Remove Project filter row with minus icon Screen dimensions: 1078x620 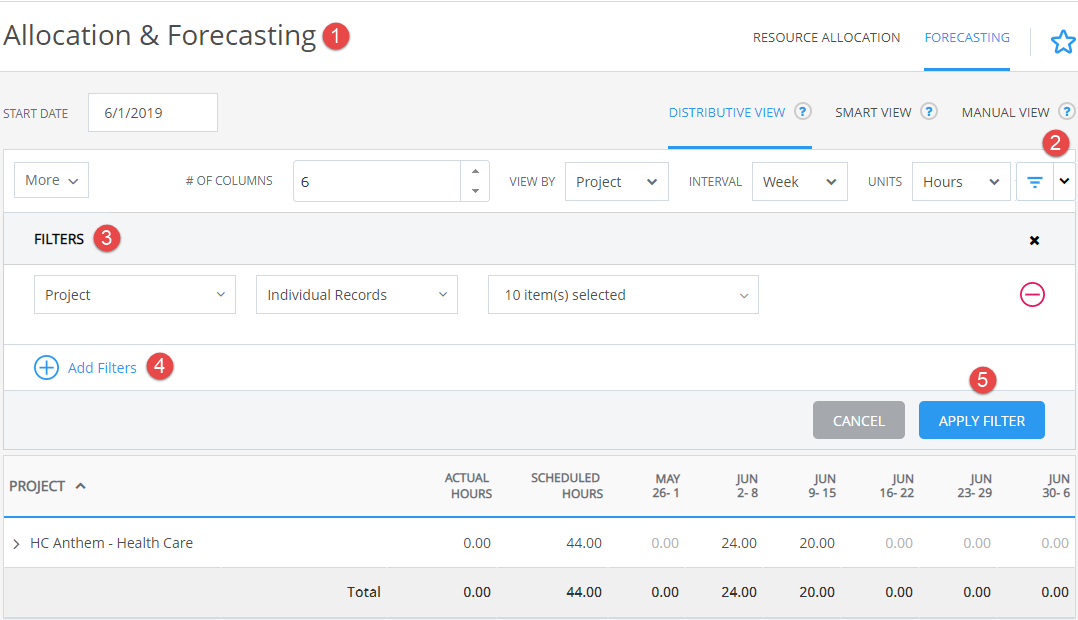[x=1032, y=294]
